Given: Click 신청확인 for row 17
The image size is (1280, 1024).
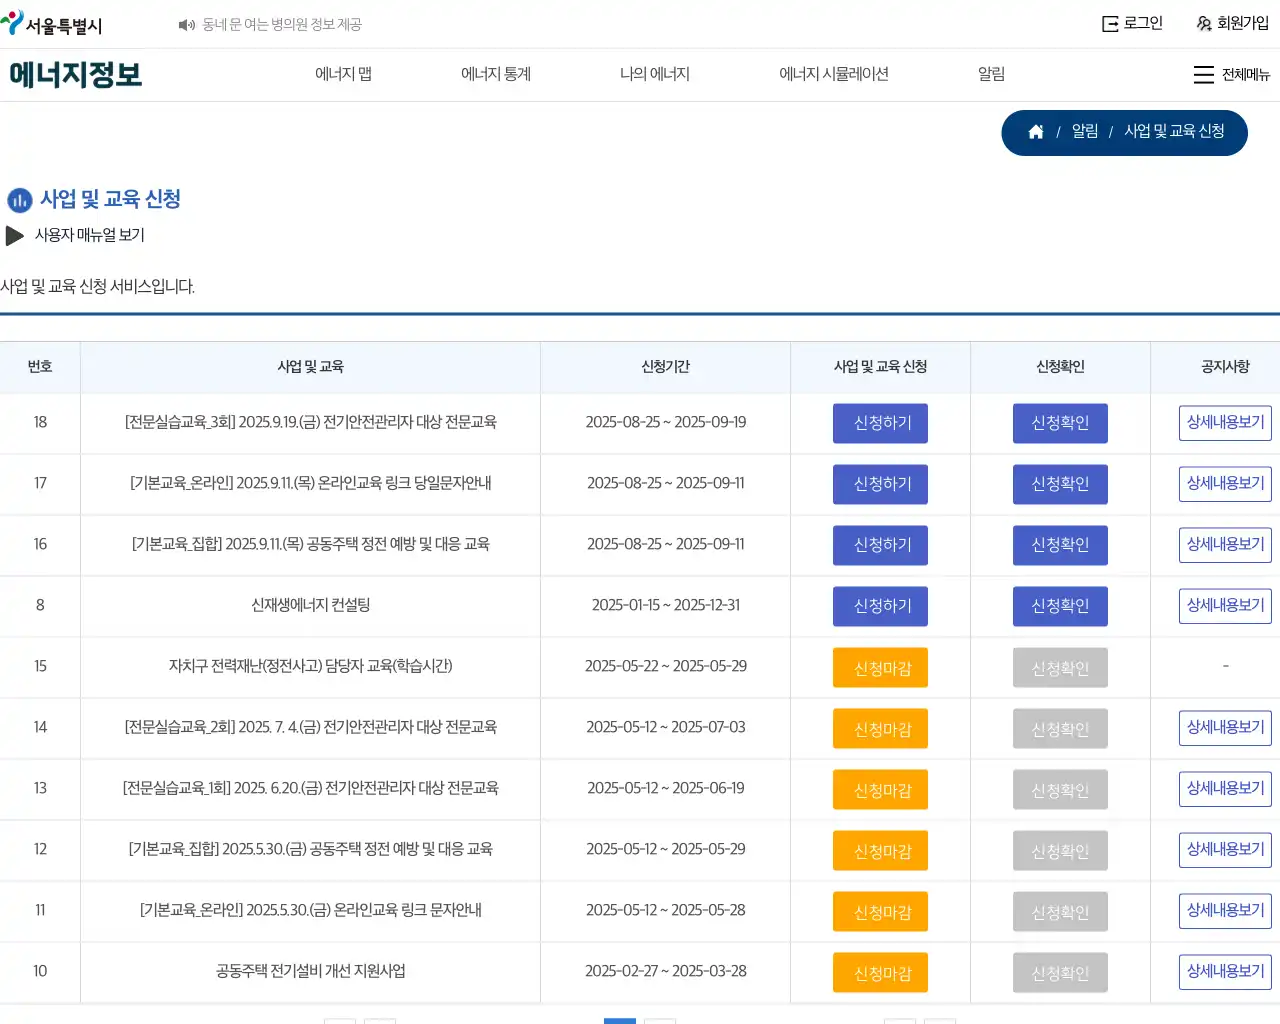Looking at the screenshot, I should point(1060,484).
